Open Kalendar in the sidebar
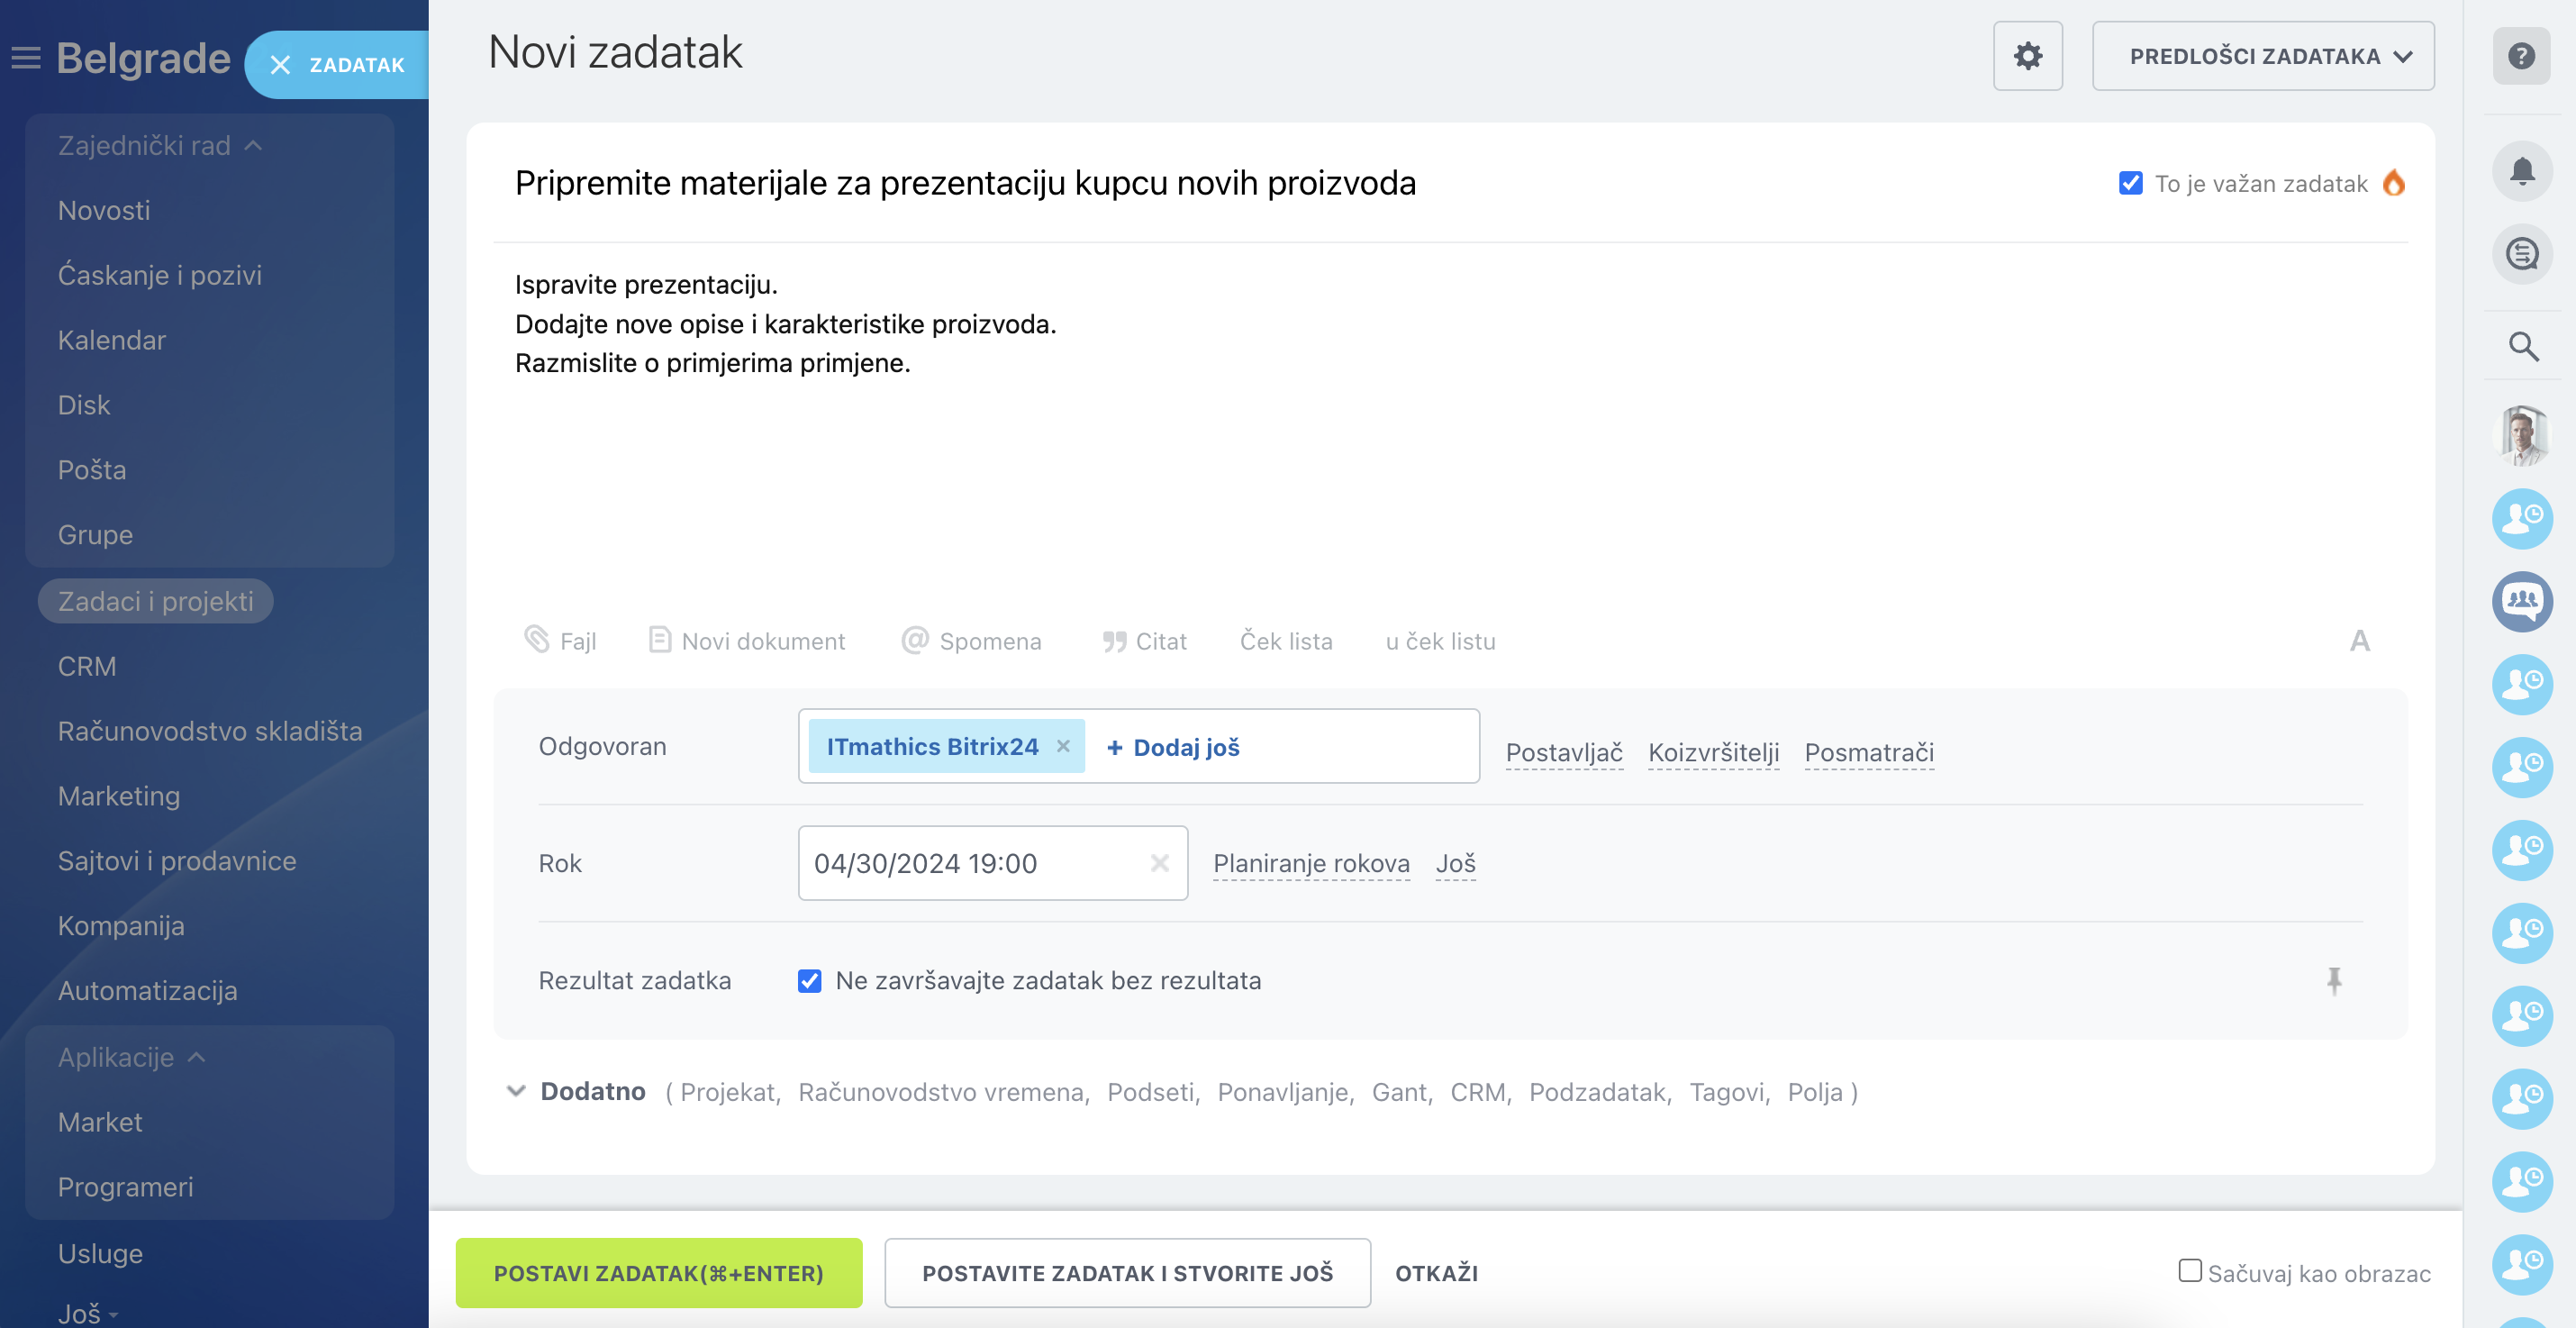The height and width of the screenshot is (1328, 2576). [112, 340]
